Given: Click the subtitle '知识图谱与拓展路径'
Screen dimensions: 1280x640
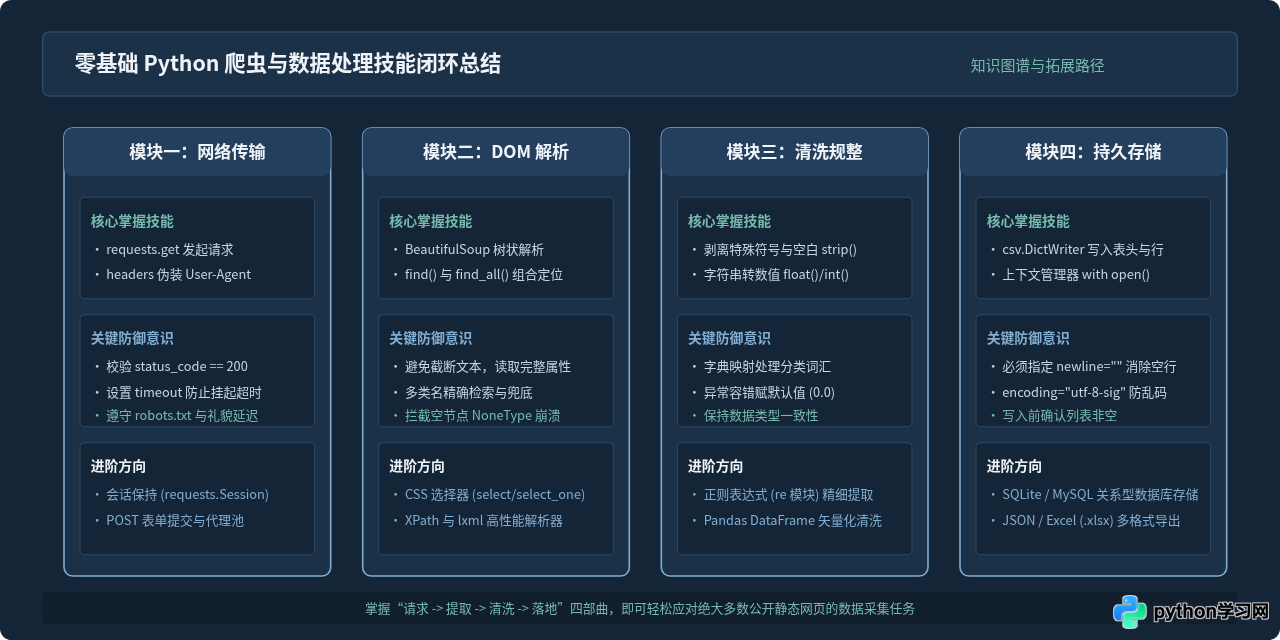Looking at the screenshot, I should coord(1037,66).
